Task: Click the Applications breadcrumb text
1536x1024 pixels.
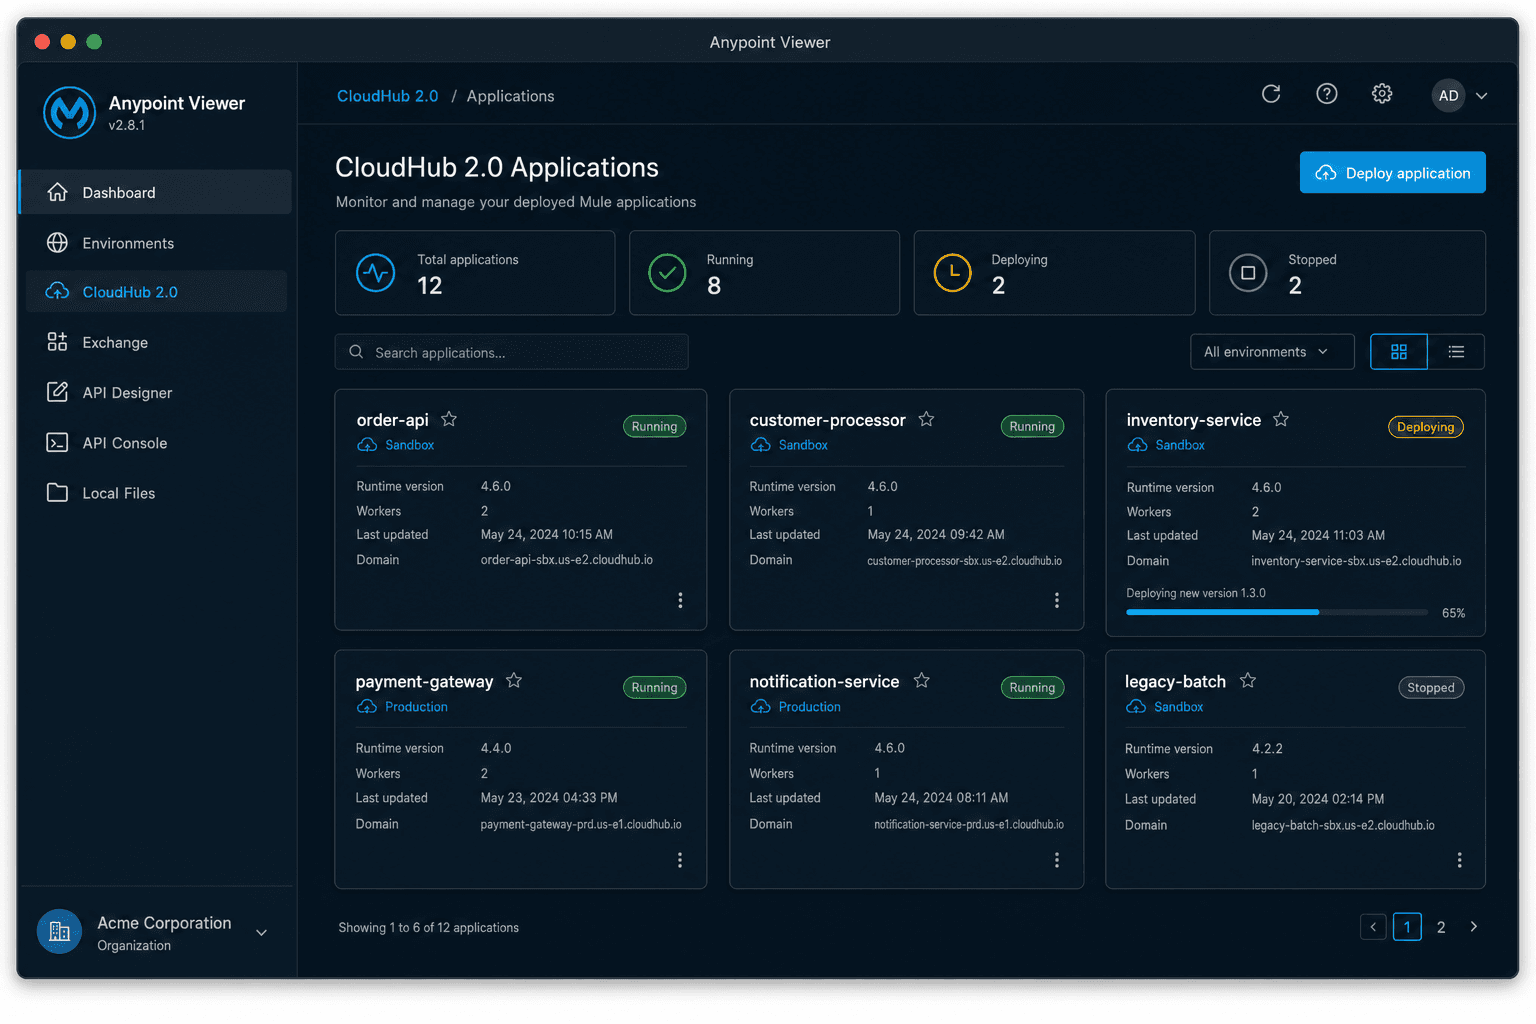Action: coord(511,96)
